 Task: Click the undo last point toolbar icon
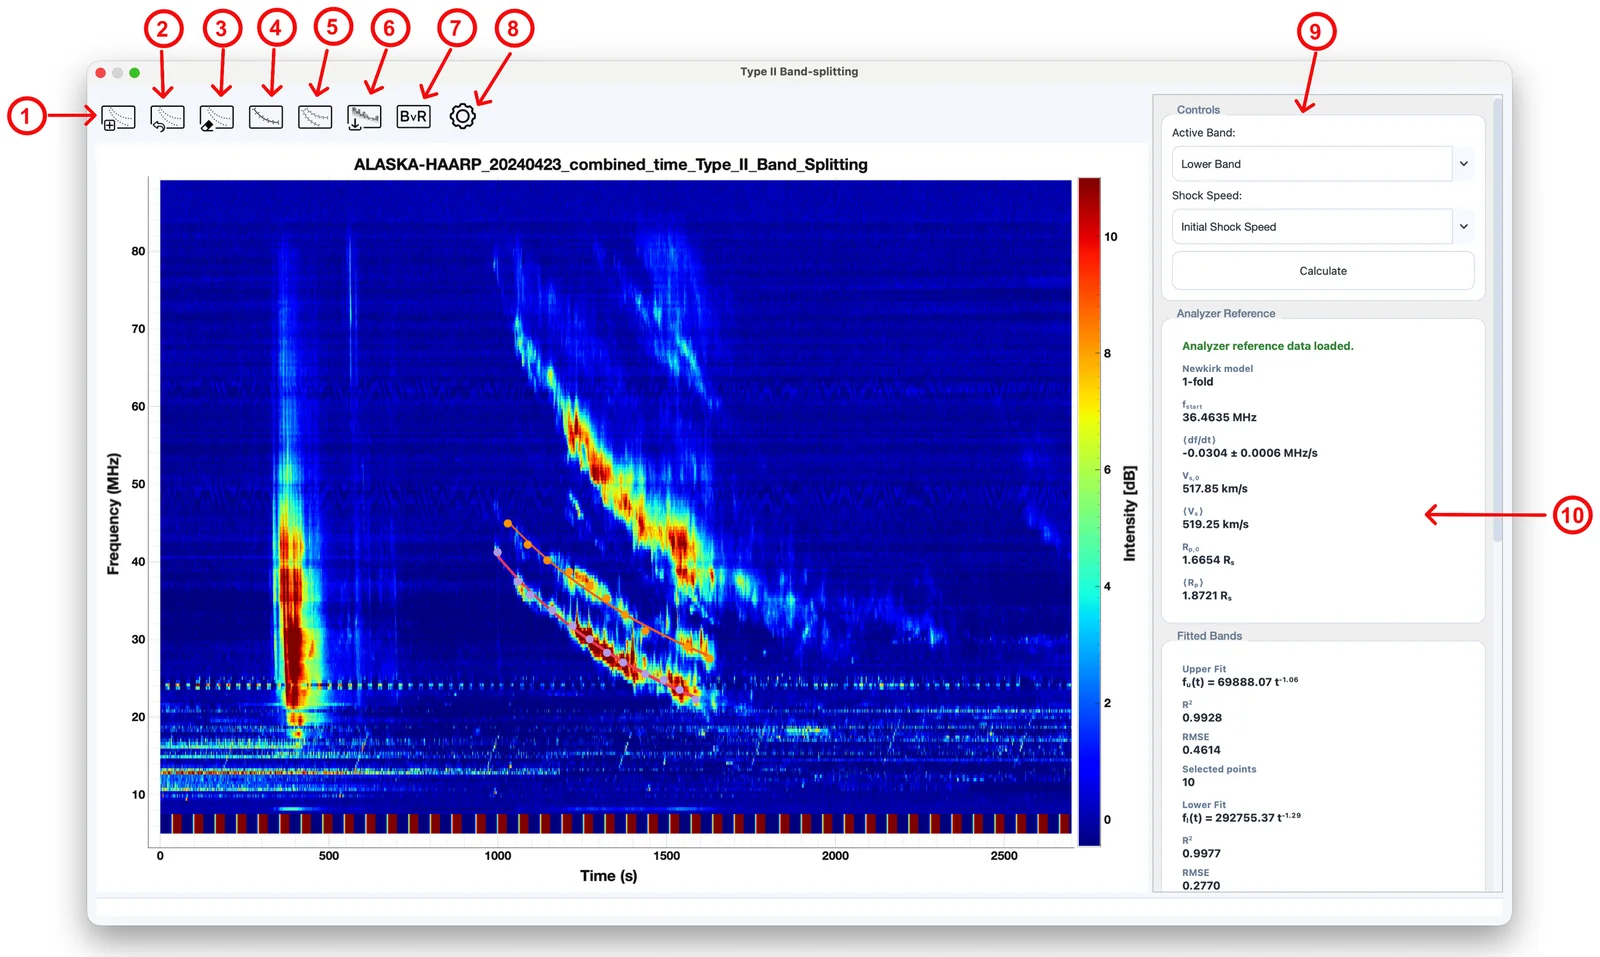[167, 117]
